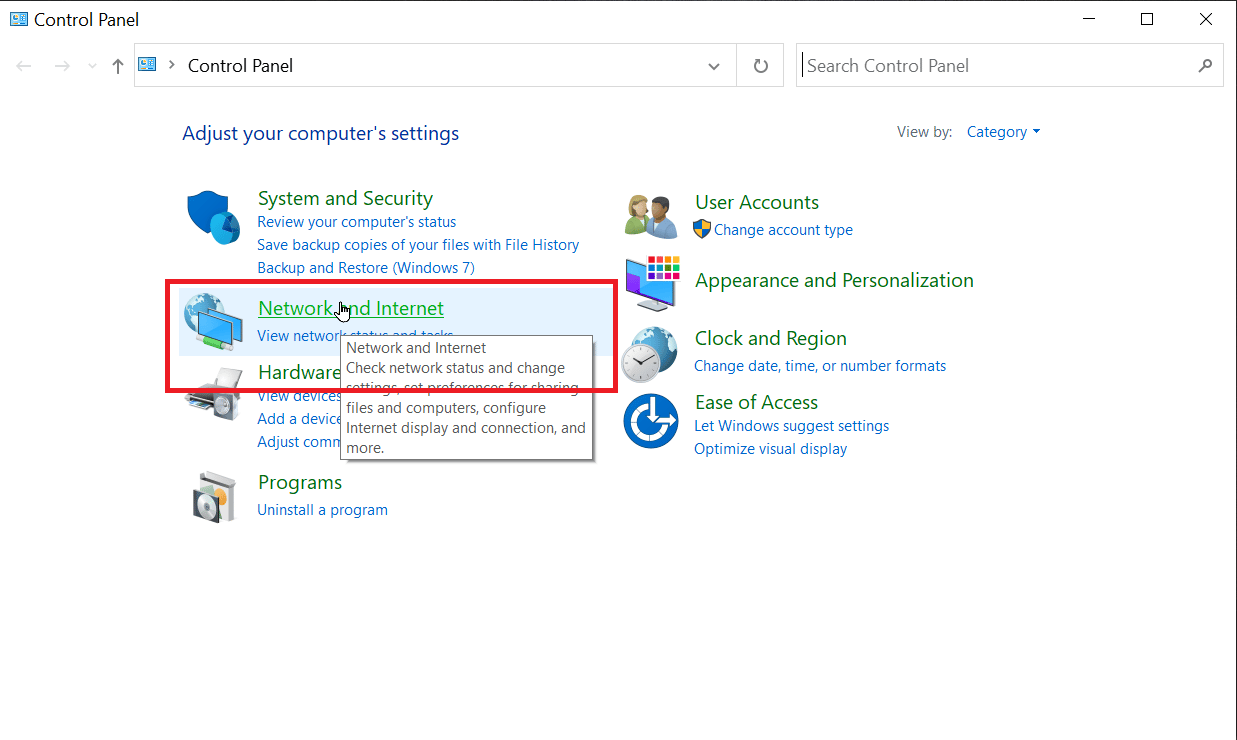Open Appearance and Personalization heading
The height and width of the screenshot is (740, 1237).
(x=834, y=280)
